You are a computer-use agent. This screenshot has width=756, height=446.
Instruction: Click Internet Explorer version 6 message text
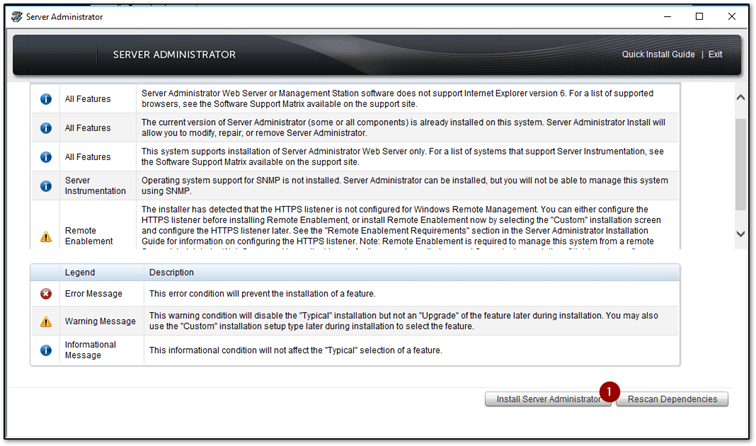(x=397, y=98)
